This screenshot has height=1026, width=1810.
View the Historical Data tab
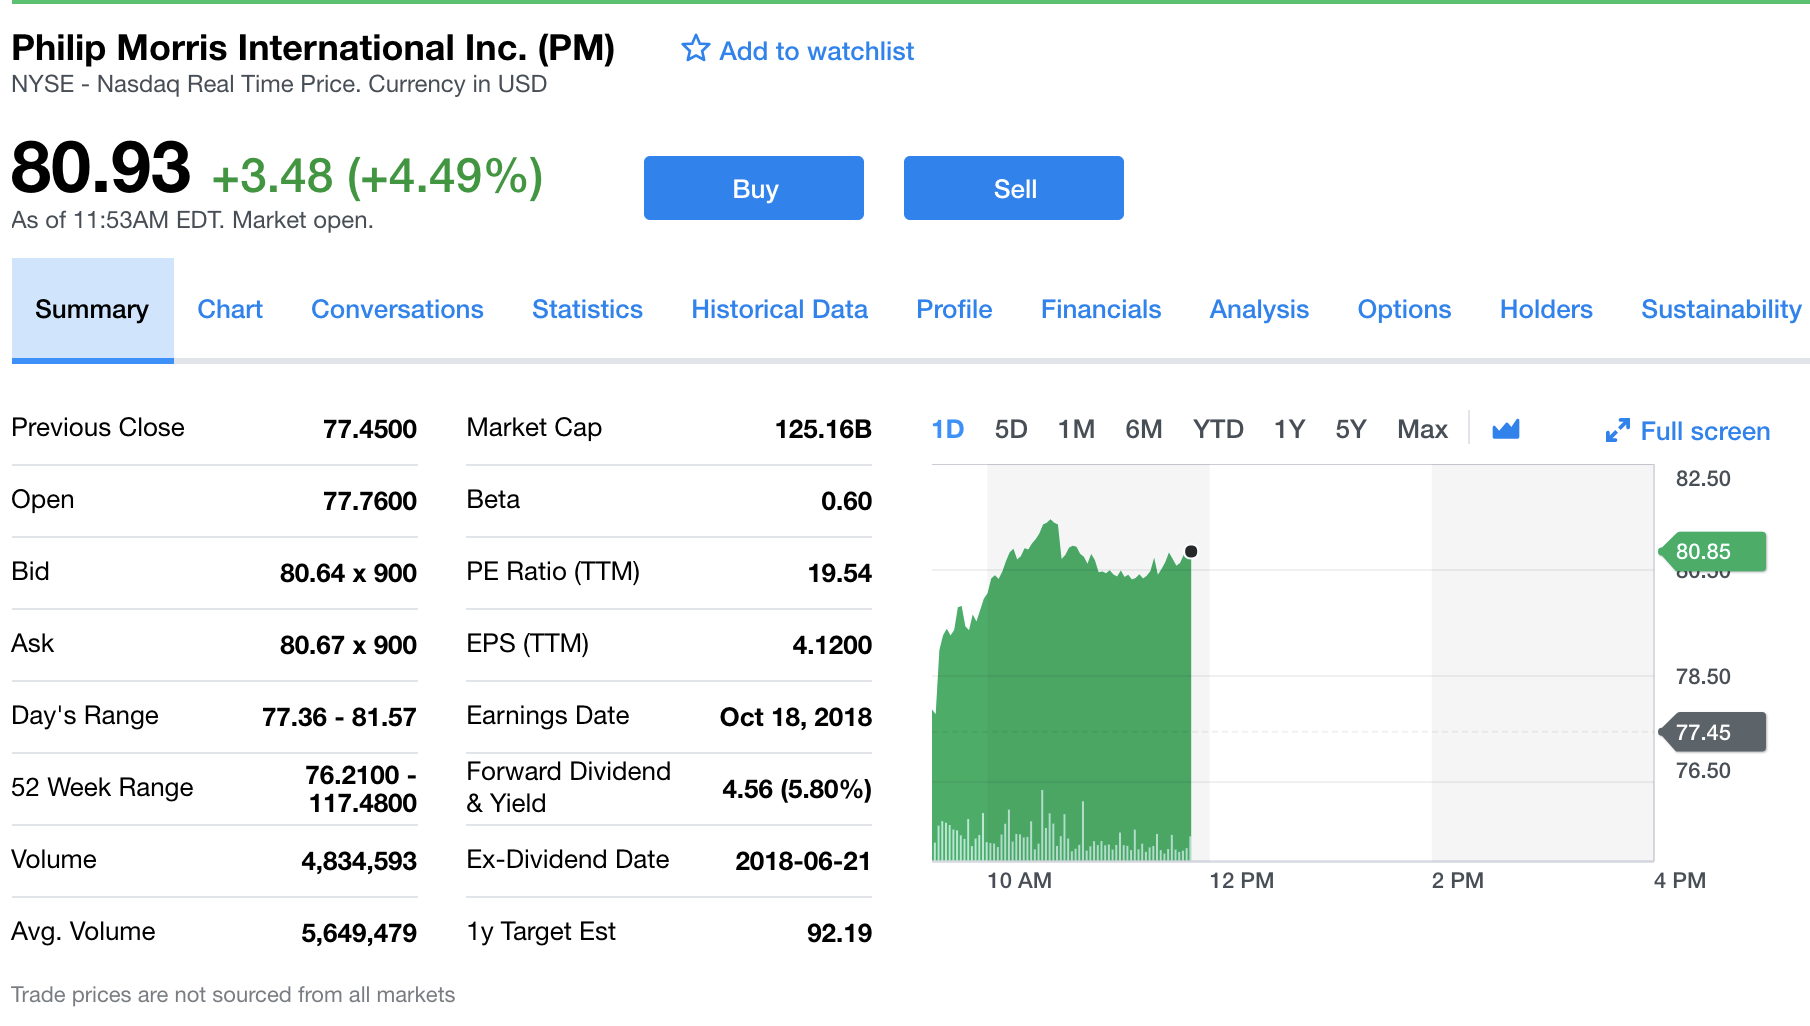point(779,310)
